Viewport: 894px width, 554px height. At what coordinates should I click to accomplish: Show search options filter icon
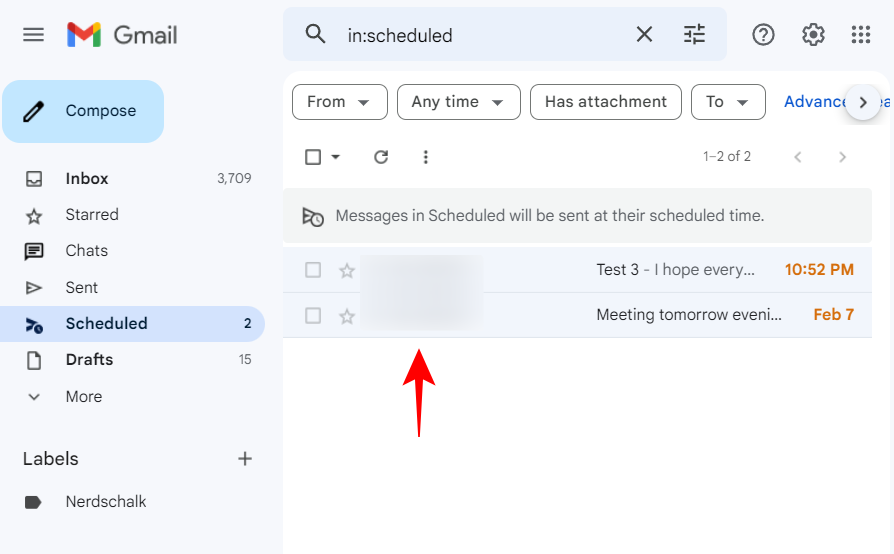694,35
